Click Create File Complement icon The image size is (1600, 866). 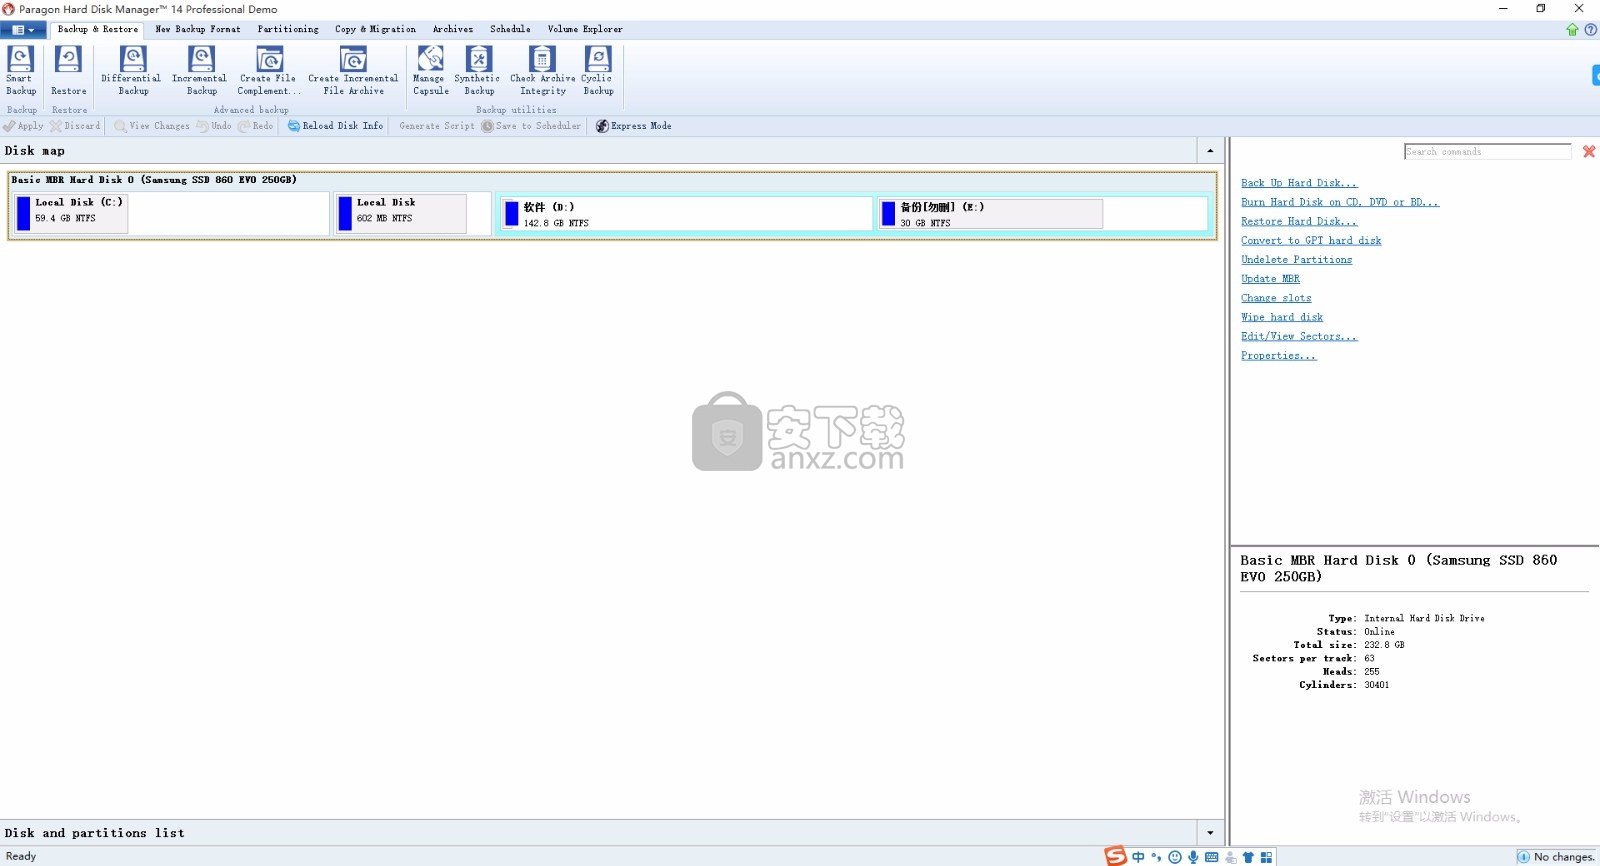click(268, 70)
